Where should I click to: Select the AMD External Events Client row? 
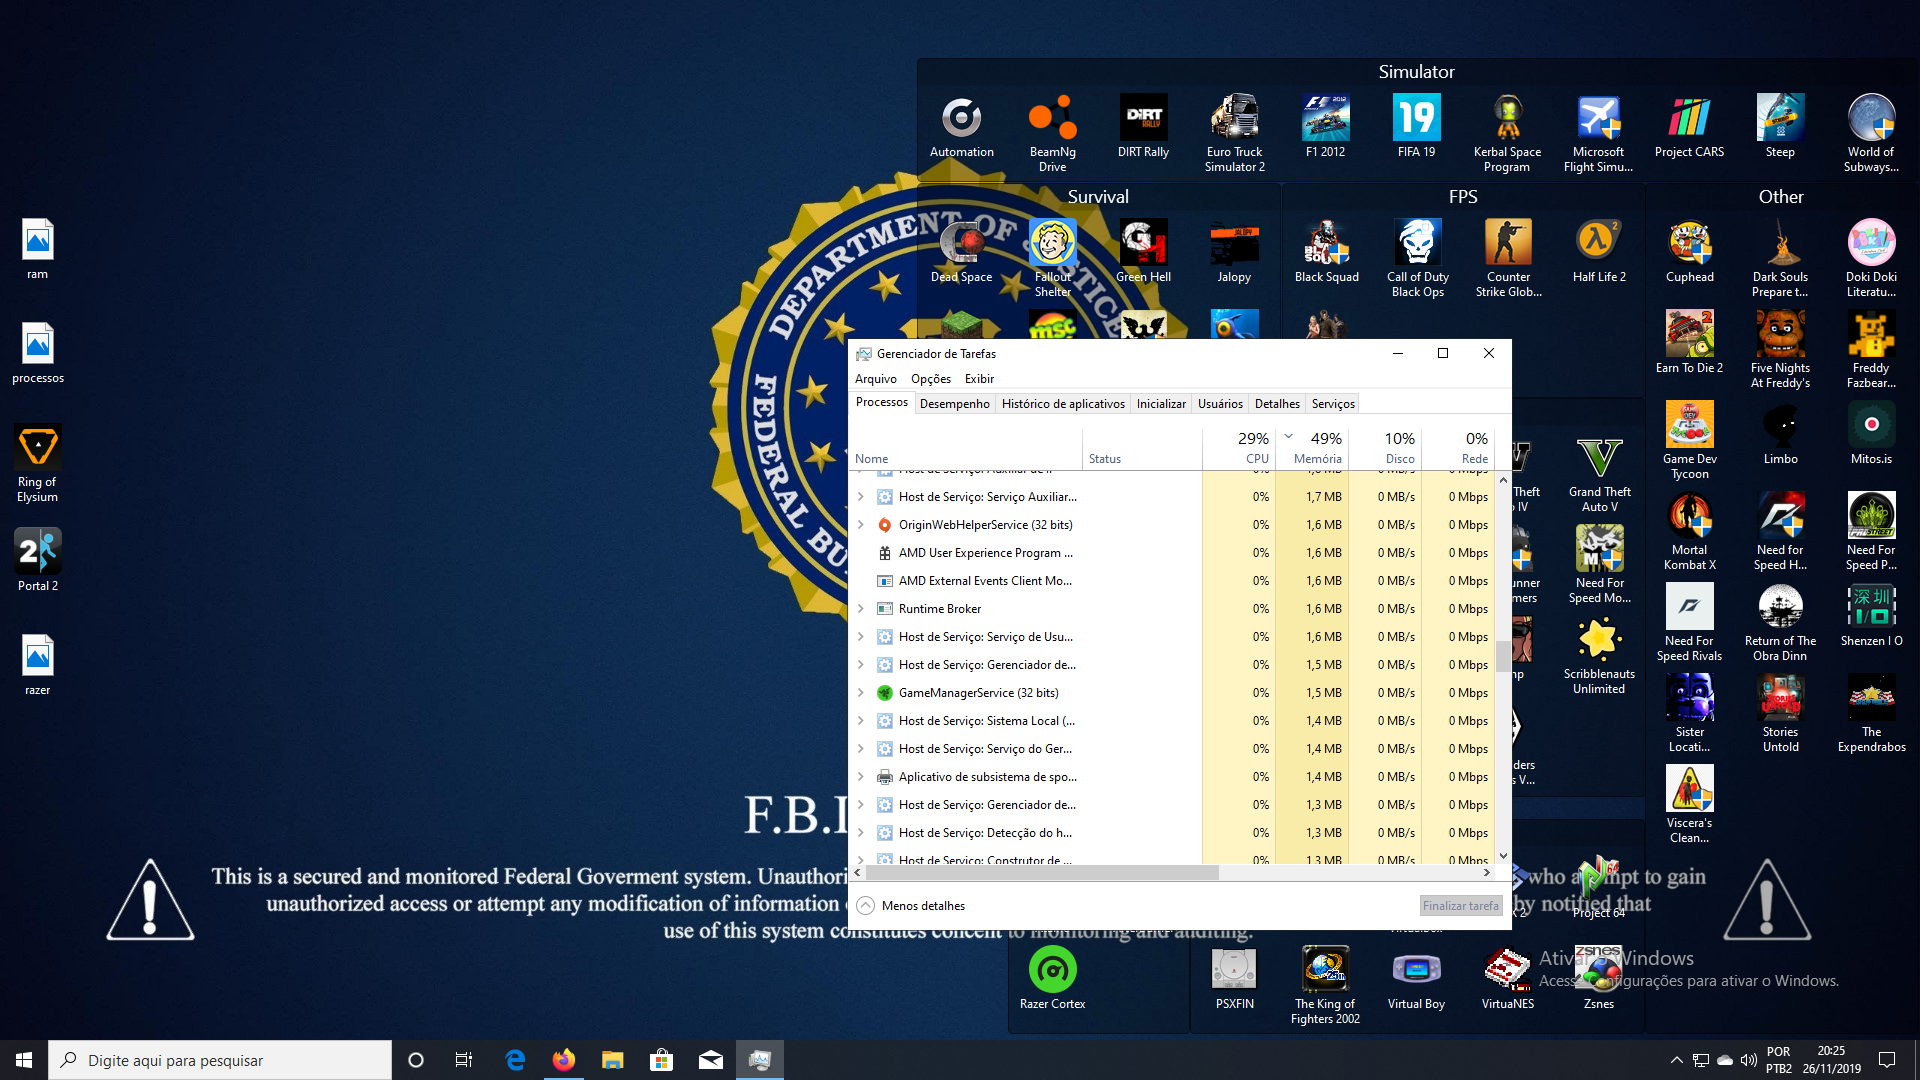coord(1172,580)
